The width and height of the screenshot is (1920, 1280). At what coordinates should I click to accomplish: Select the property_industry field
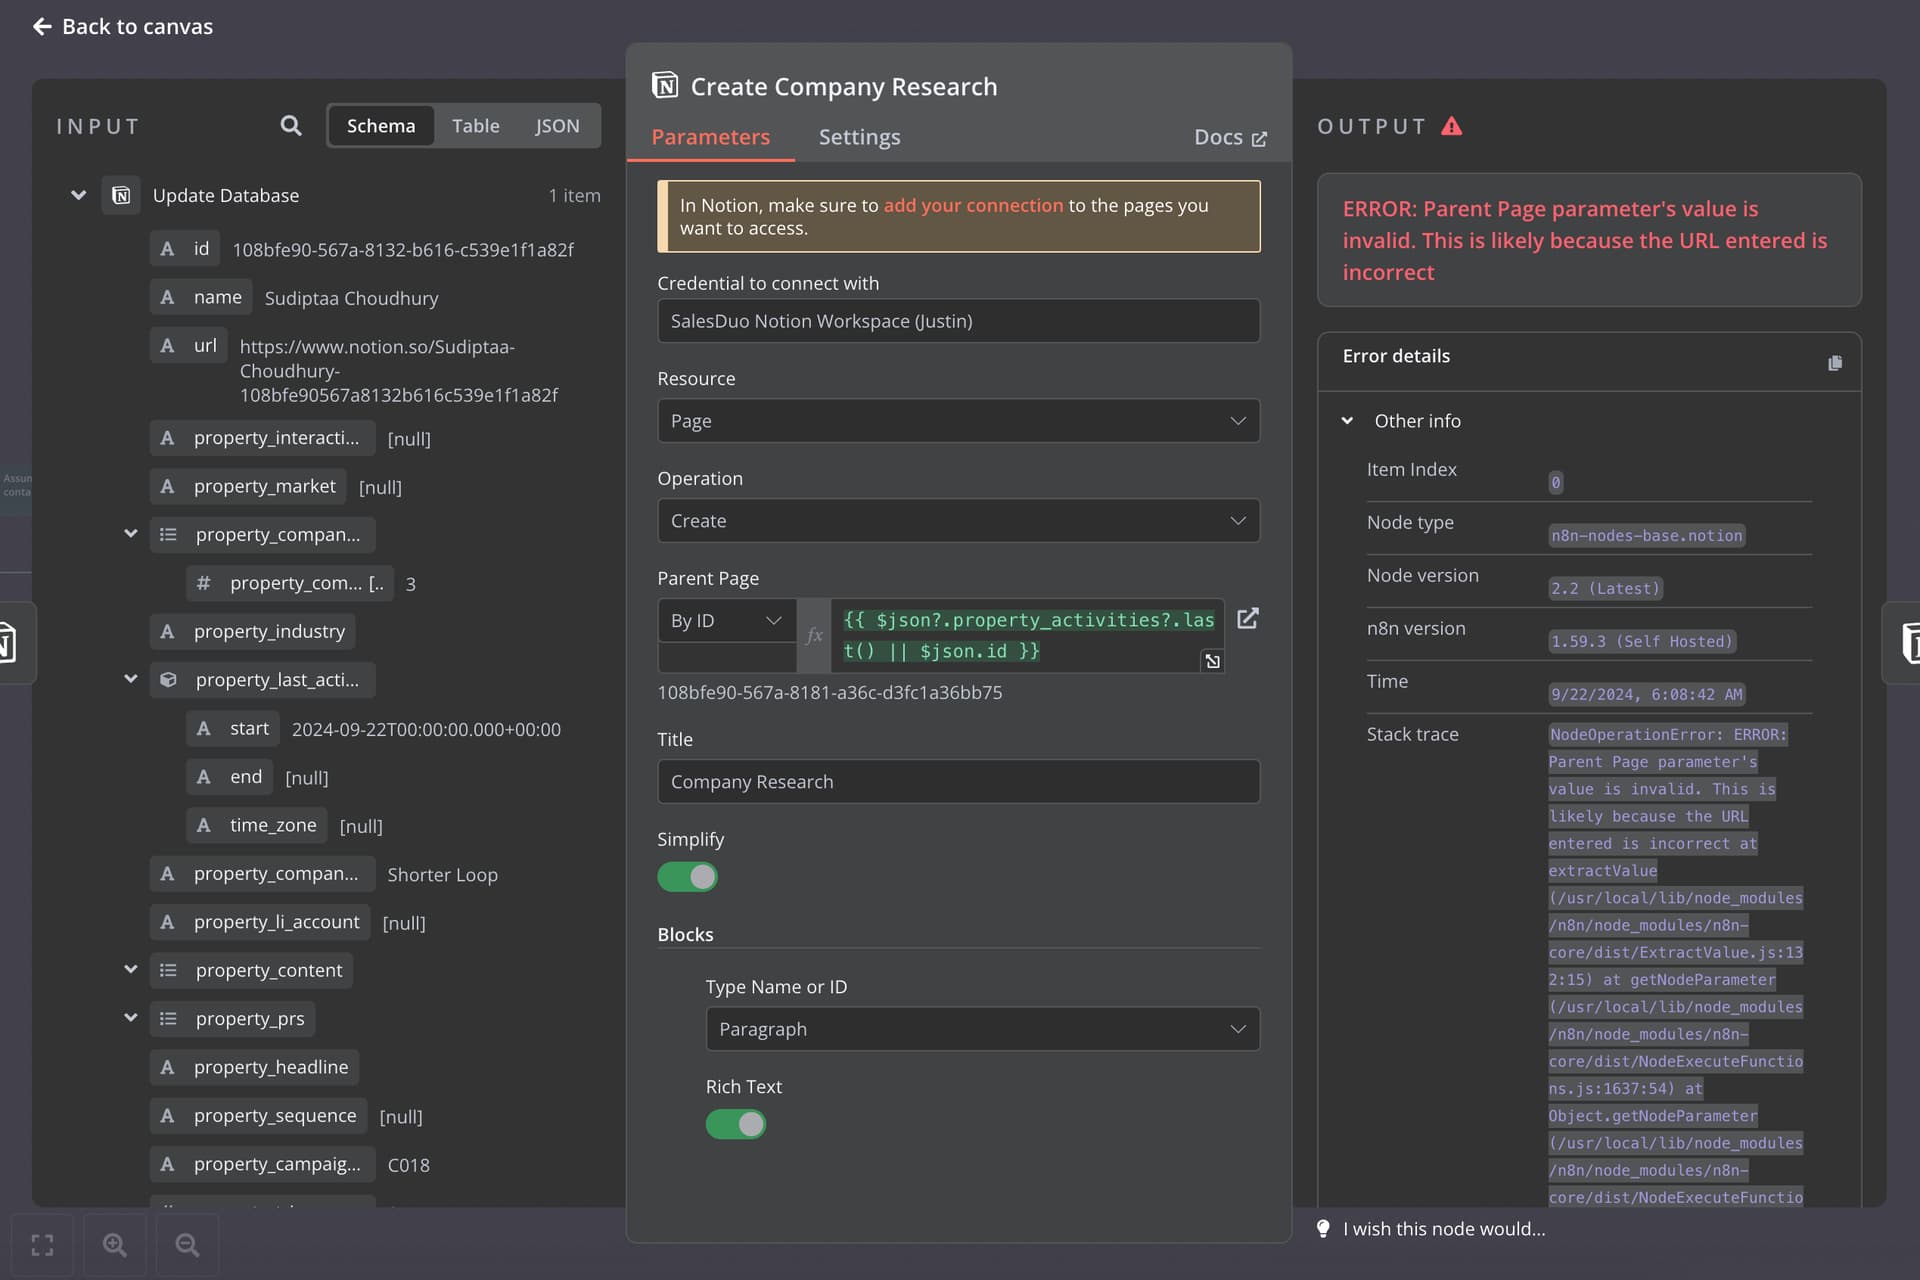253,631
